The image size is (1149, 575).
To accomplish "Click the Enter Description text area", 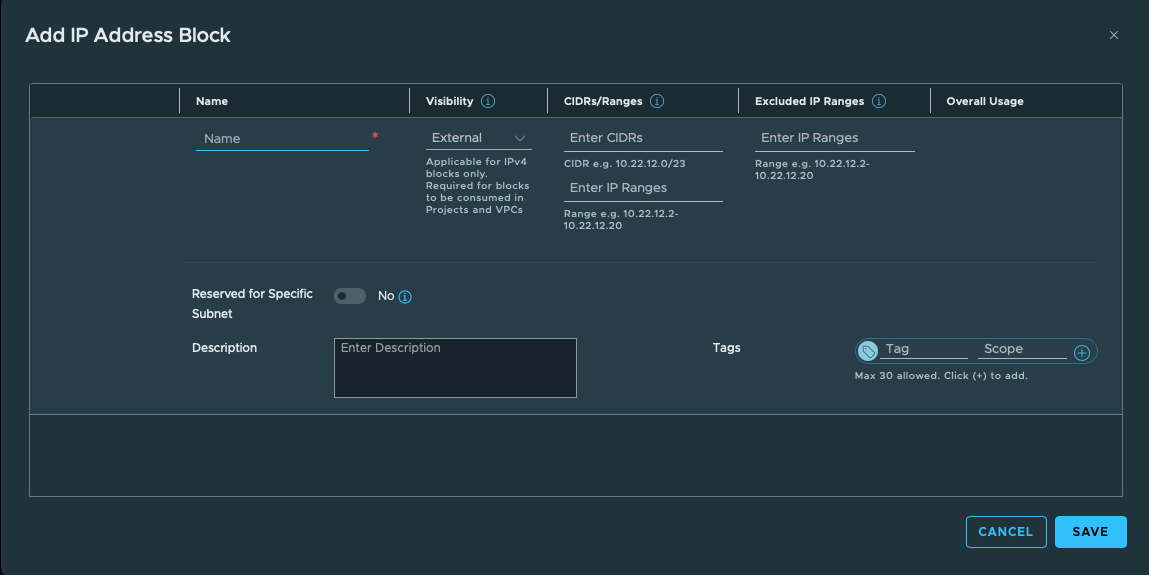I will [455, 368].
